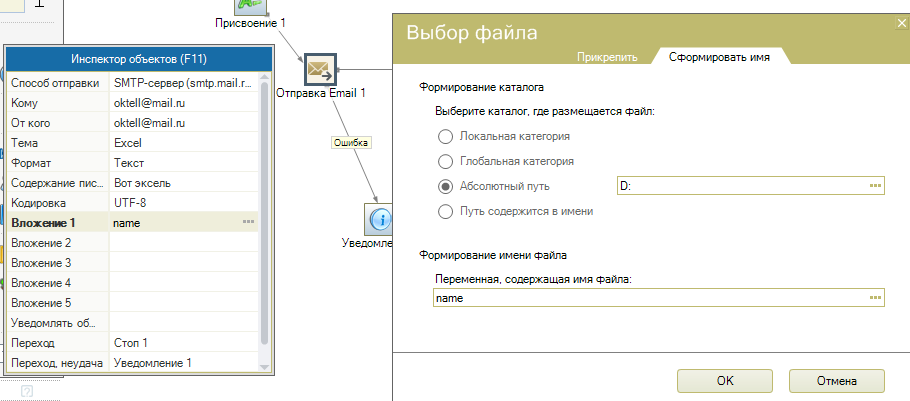Click the Отправка Email 1 envelope icon
The image size is (910, 401).
320,69
